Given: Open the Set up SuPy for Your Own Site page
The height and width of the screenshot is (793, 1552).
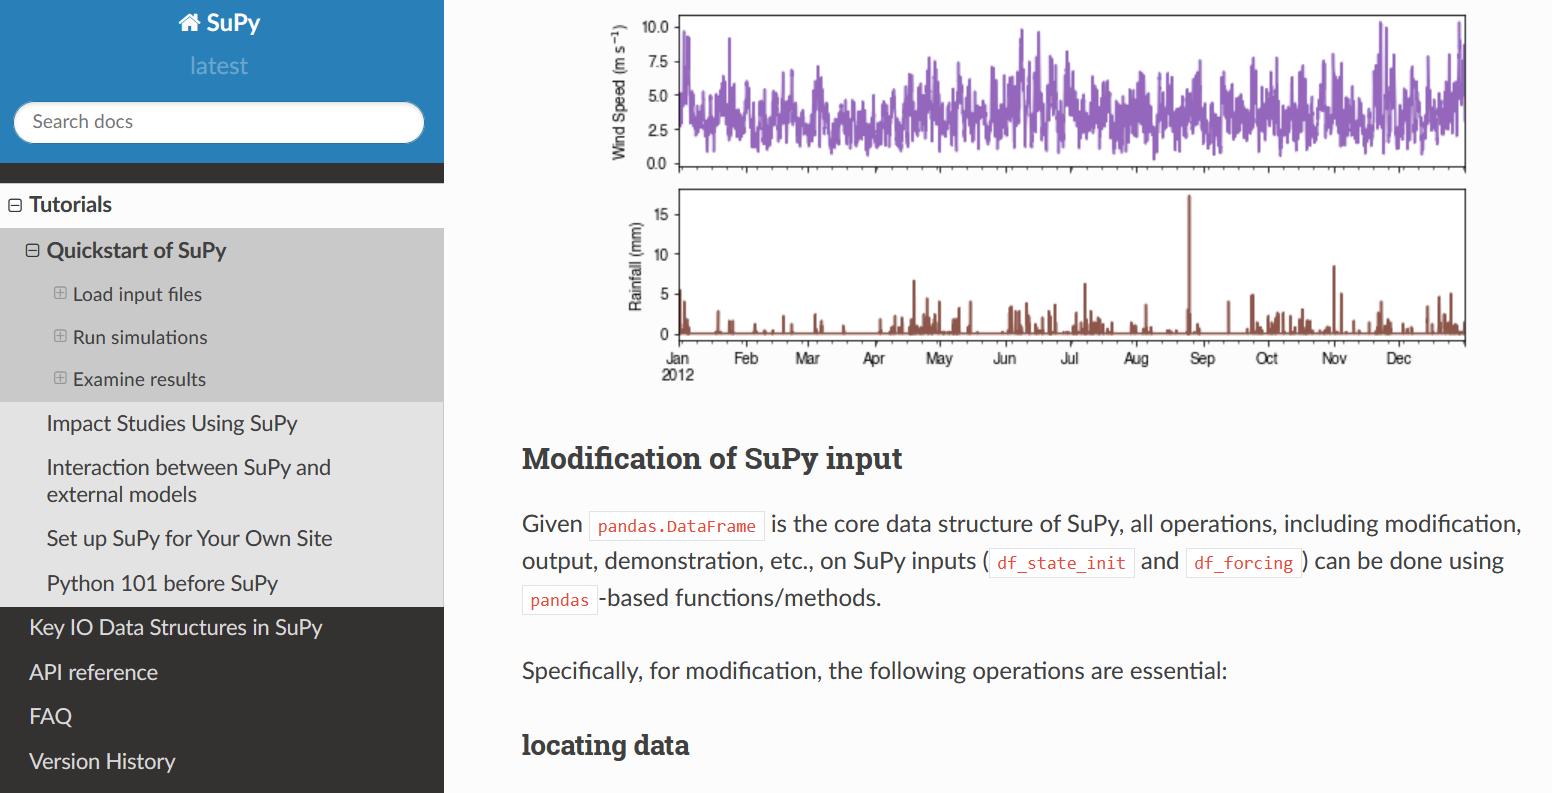Looking at the screenshot, I should tap(189, 538).
